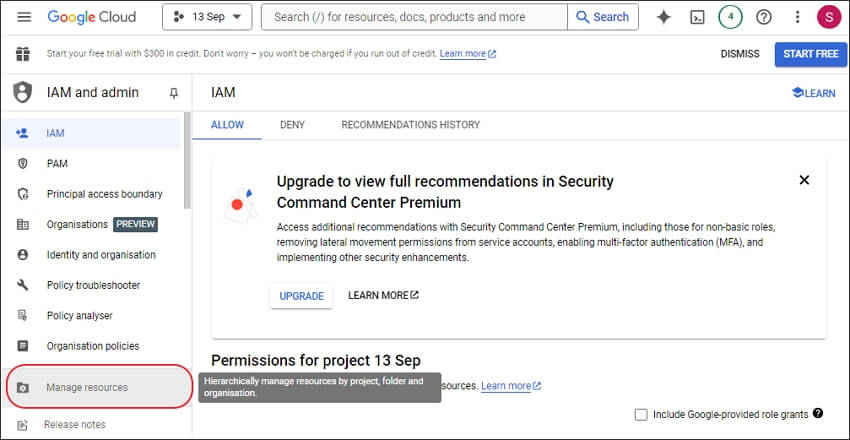The width and height of the screenshot is (850, 440).
Task: Click the IAM and admin shield icon
Action: coord(22,93)
